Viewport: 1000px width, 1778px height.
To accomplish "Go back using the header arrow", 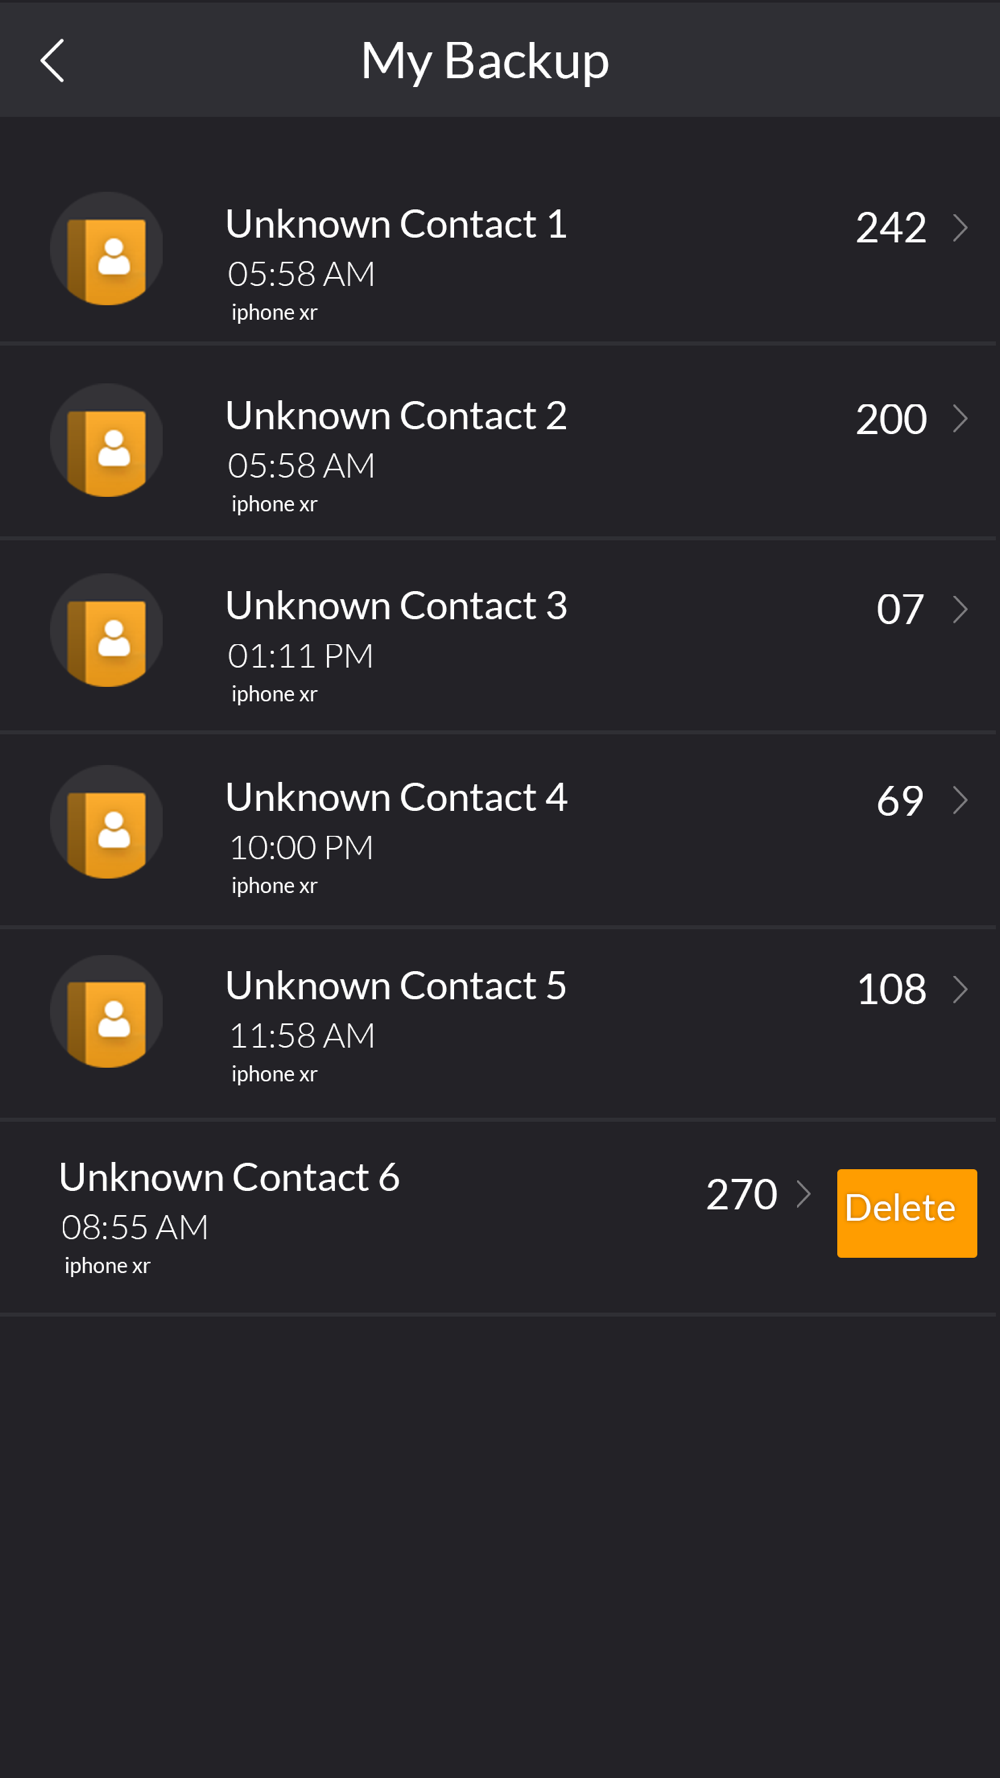I will pyautogui.click(x=52, y=61).
